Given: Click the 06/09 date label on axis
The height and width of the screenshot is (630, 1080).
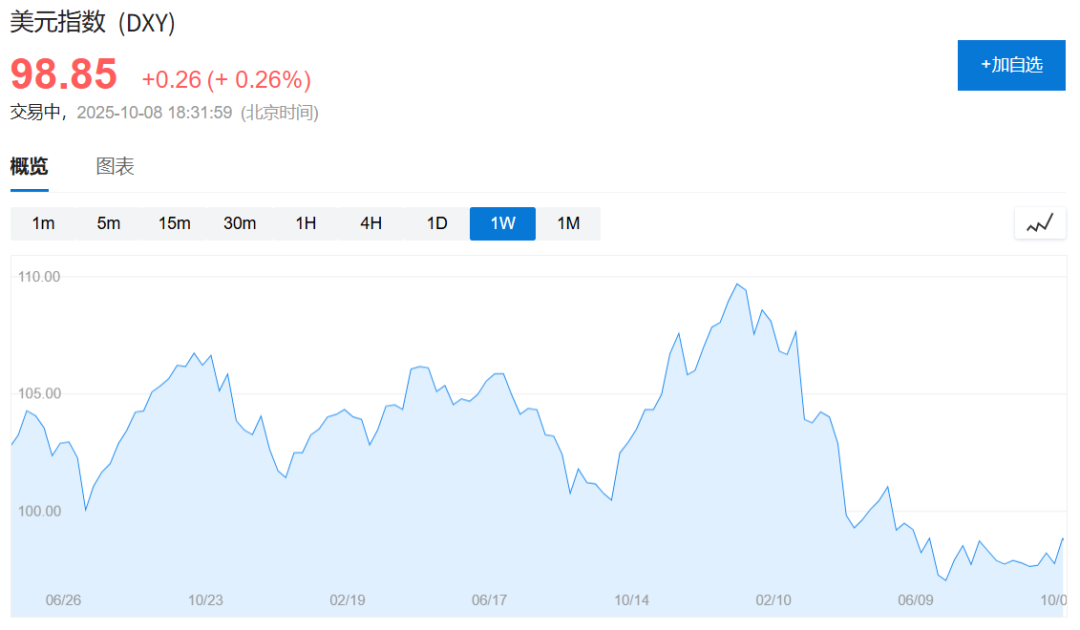Looking at the screenshot, I should point(915,600).
